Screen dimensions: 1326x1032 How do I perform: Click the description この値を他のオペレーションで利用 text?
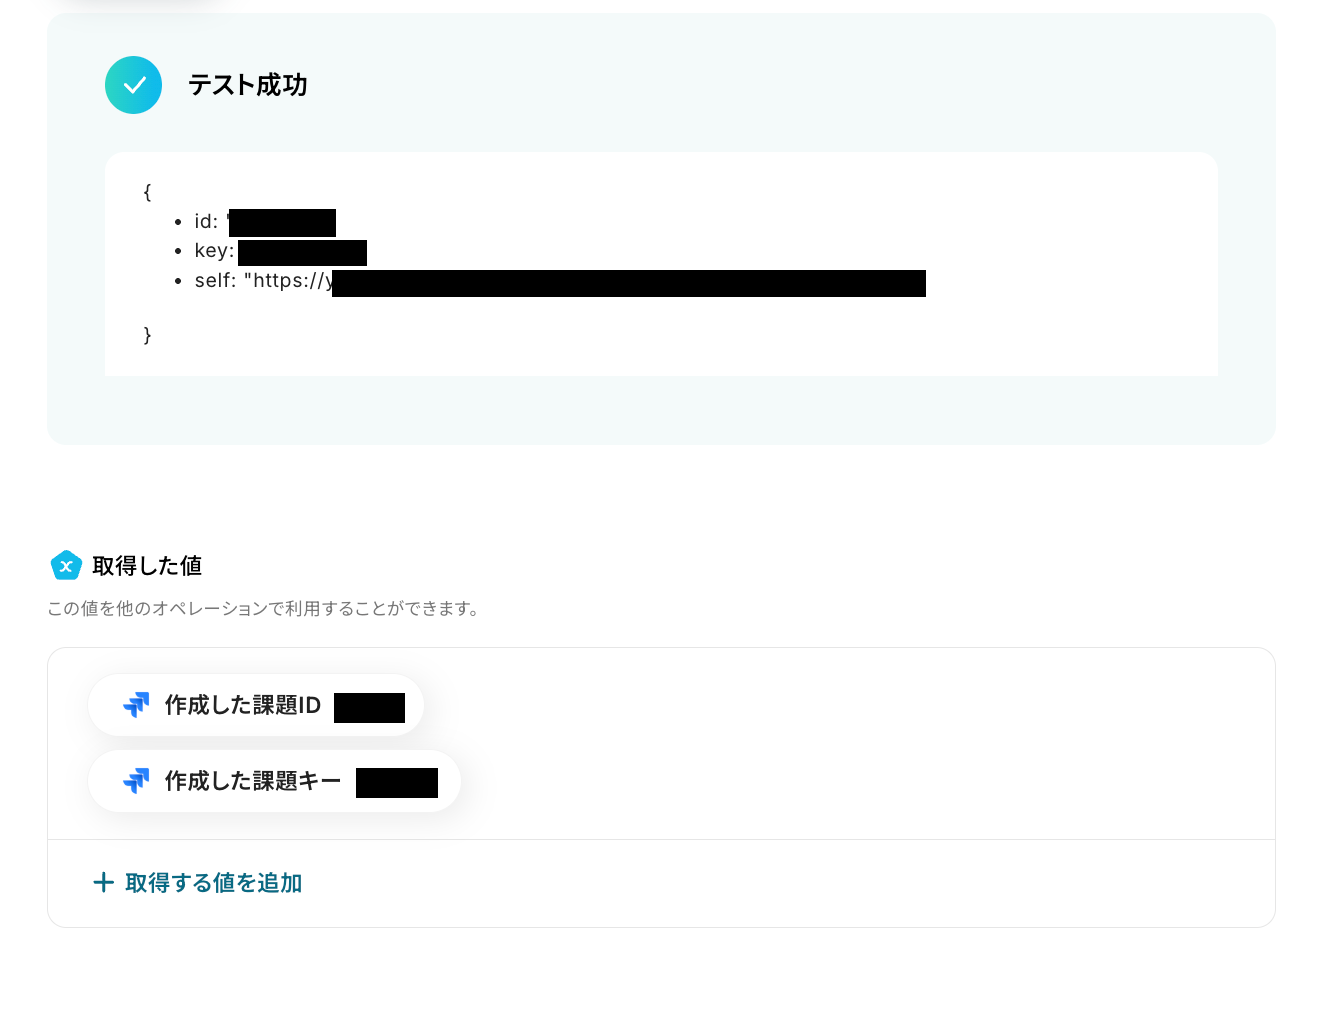[x=264, y=608]
